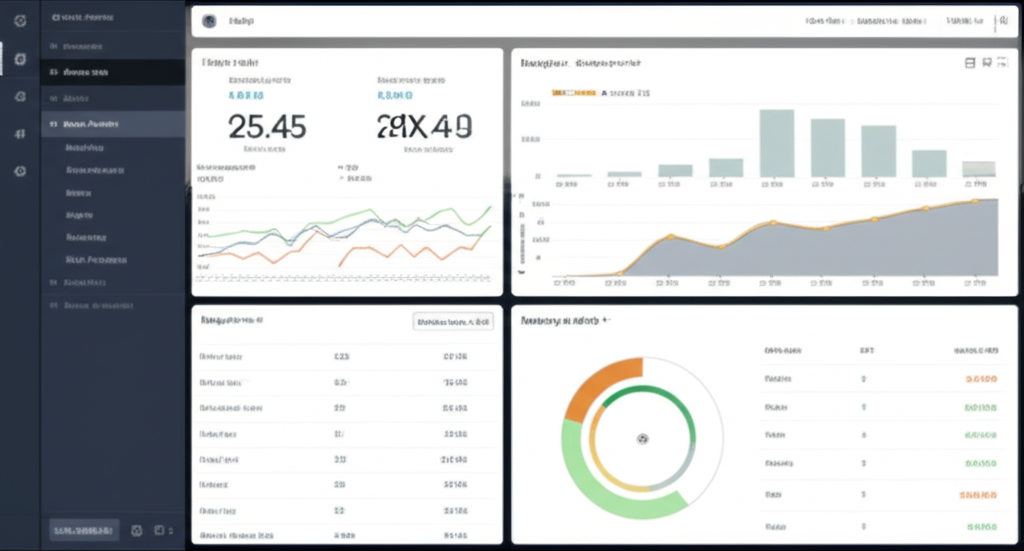Image resolution: width=1024 pixels, height=551 pixels.
Task: Click the square icon beside the sidebar bottom button
Action: (x=137, y=530)
